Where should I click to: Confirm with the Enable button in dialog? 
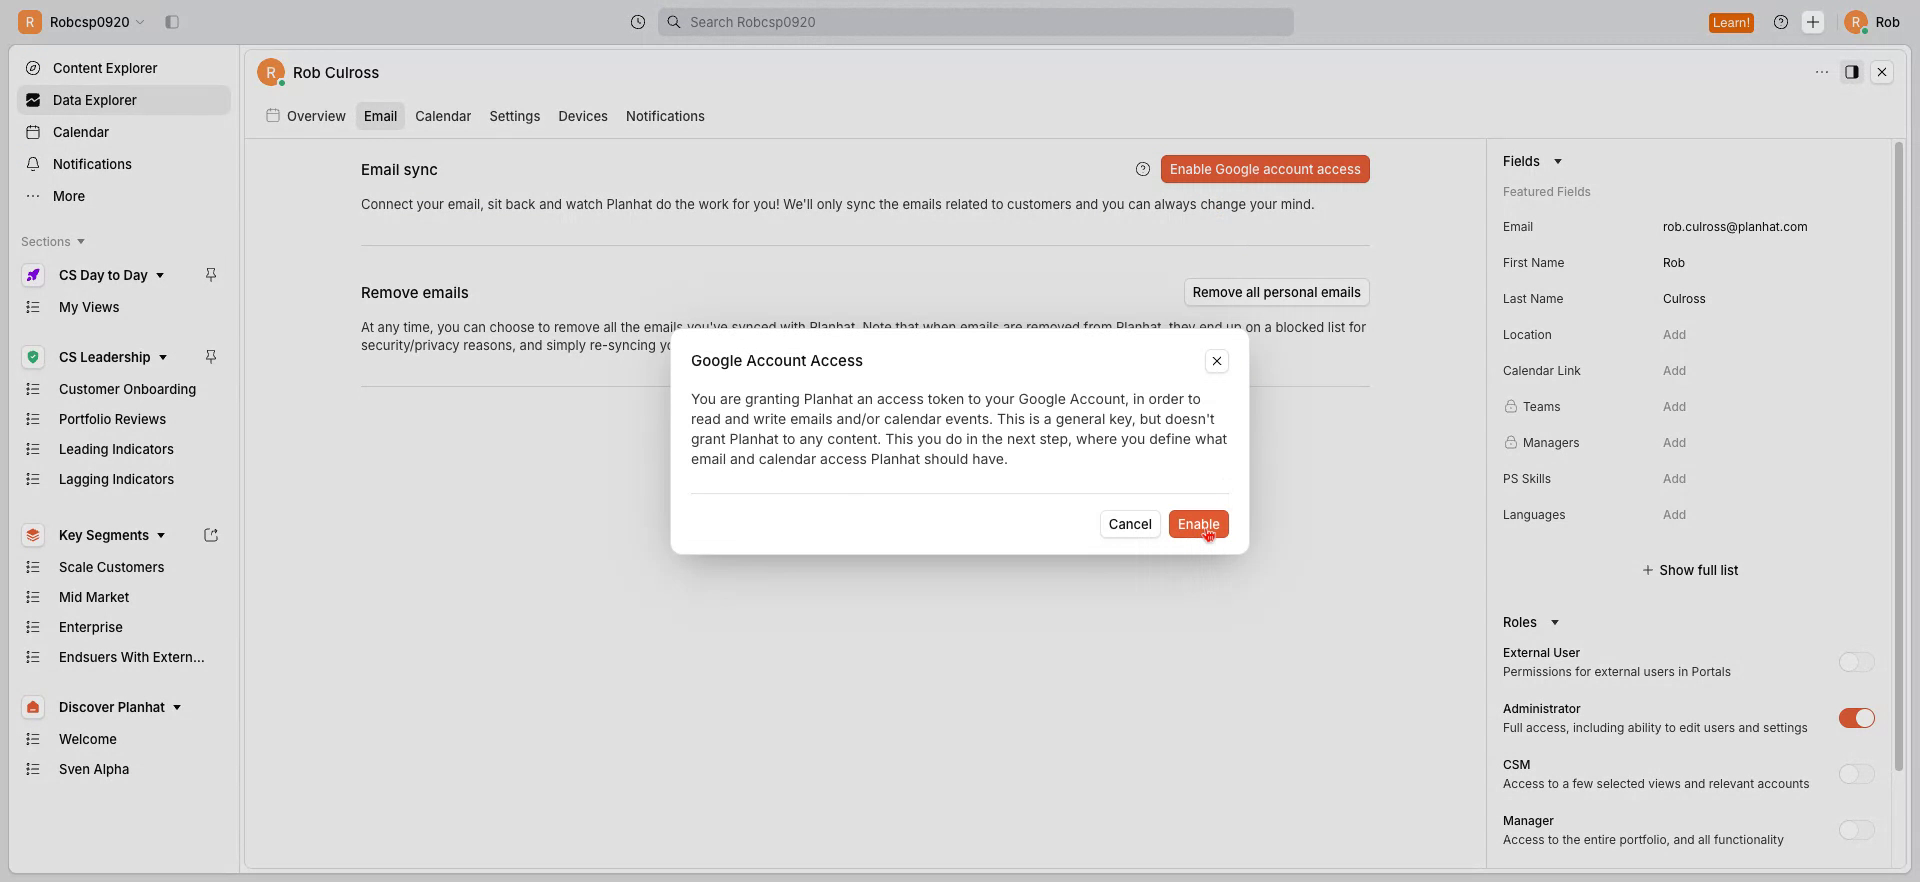pyautogui.click(x=1198, y=524)
